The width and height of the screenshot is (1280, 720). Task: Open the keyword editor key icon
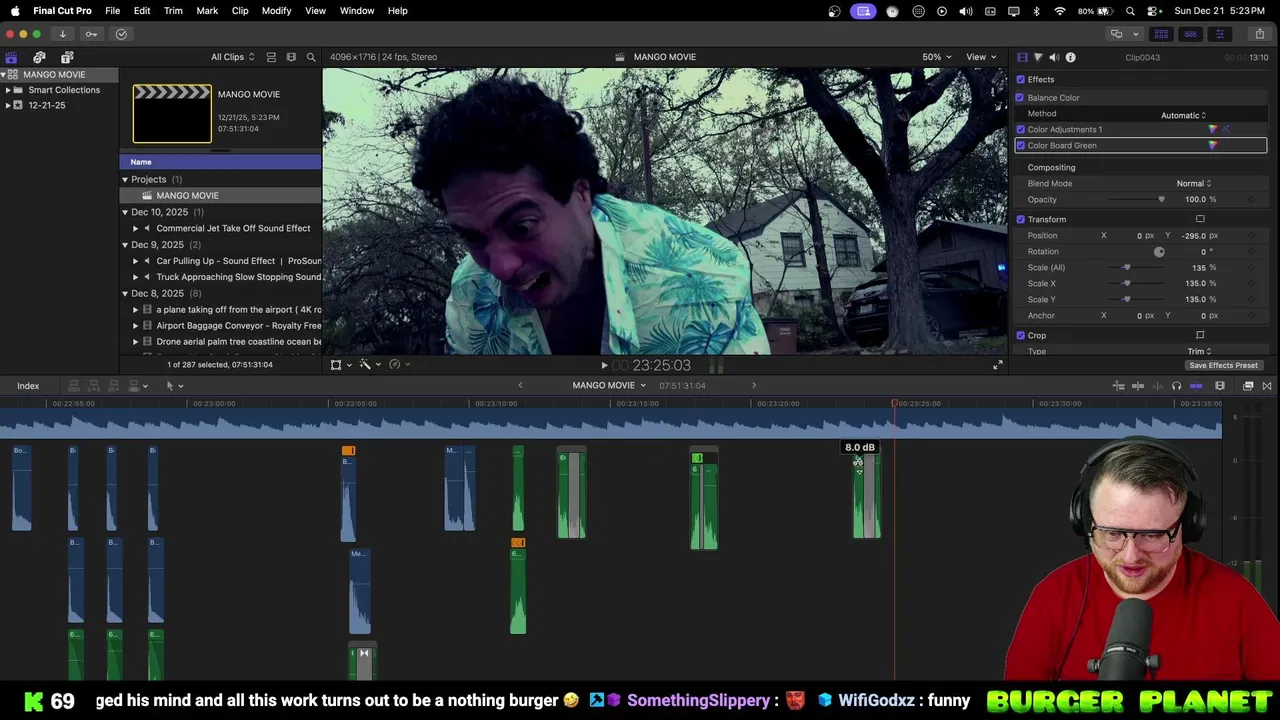[x=91, y=34]
